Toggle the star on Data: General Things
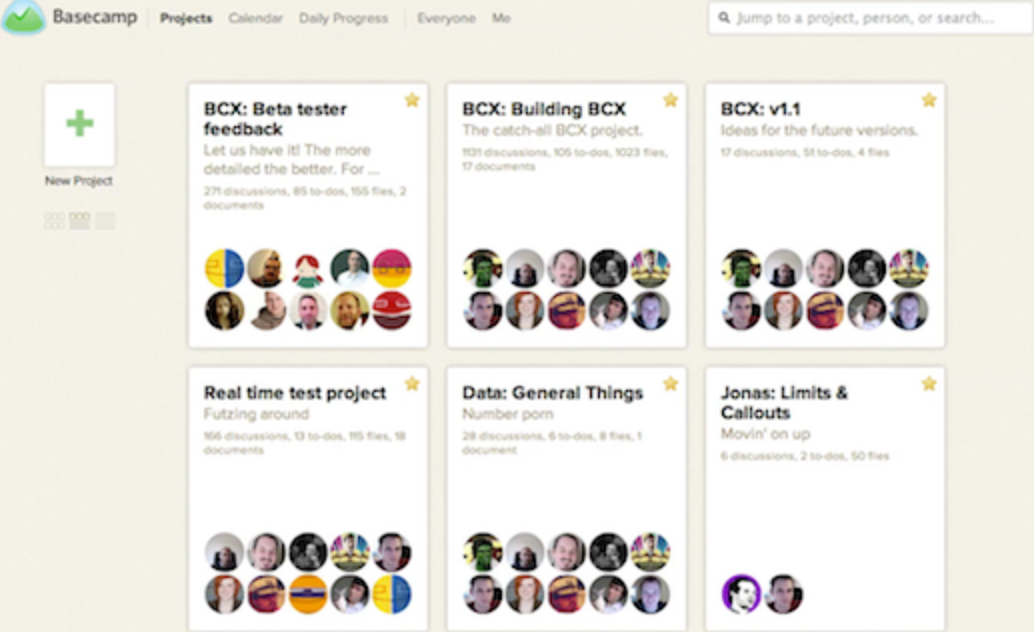 (x=671, y=383)
